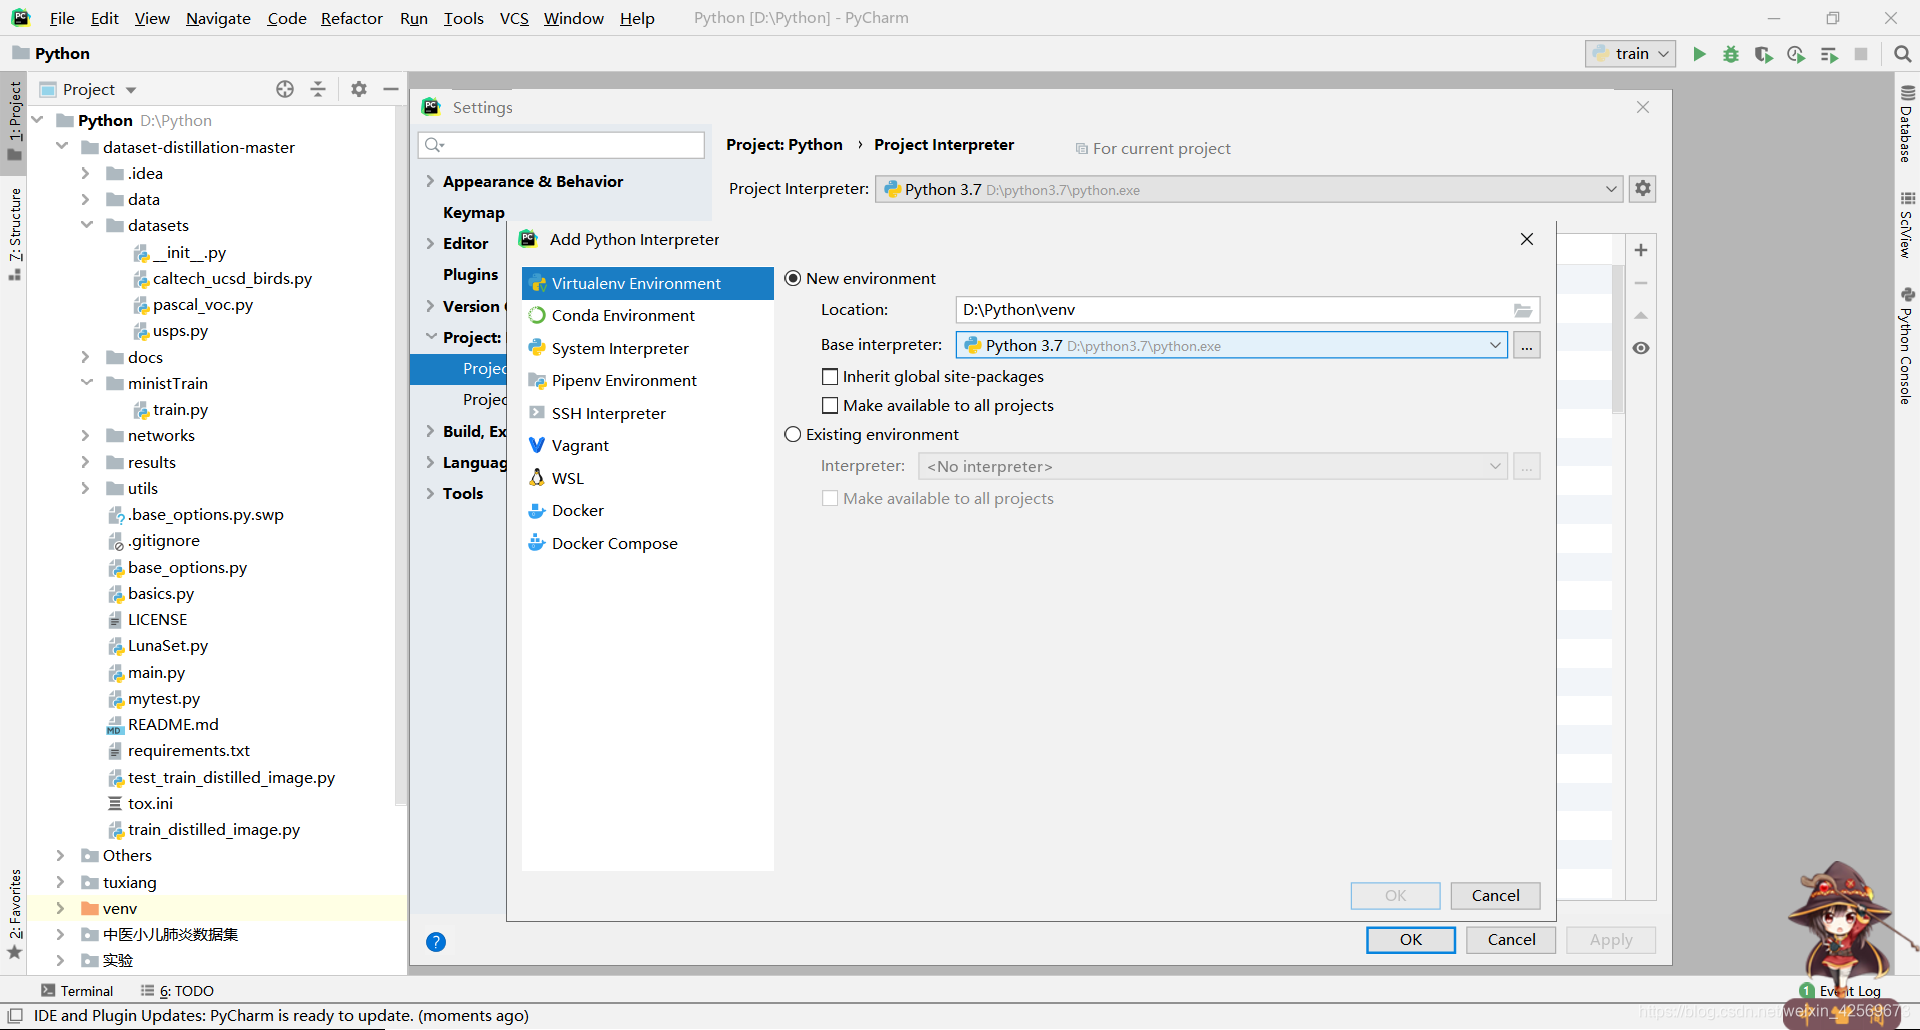Expand the networks folder
This screenshot has width=1920, height=1030.
pyautogui.click(x=85, y=435)
